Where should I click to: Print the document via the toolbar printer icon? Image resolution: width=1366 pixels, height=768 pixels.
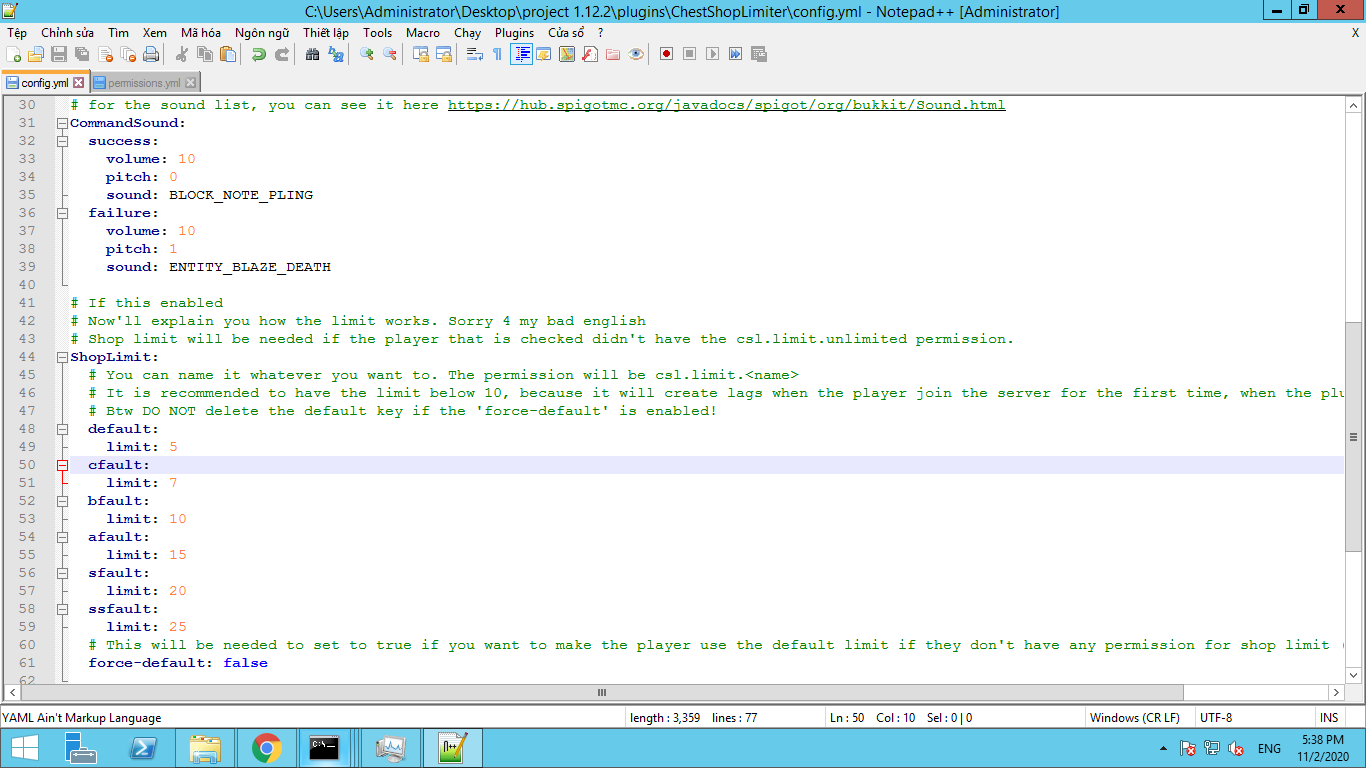(151, 54)
